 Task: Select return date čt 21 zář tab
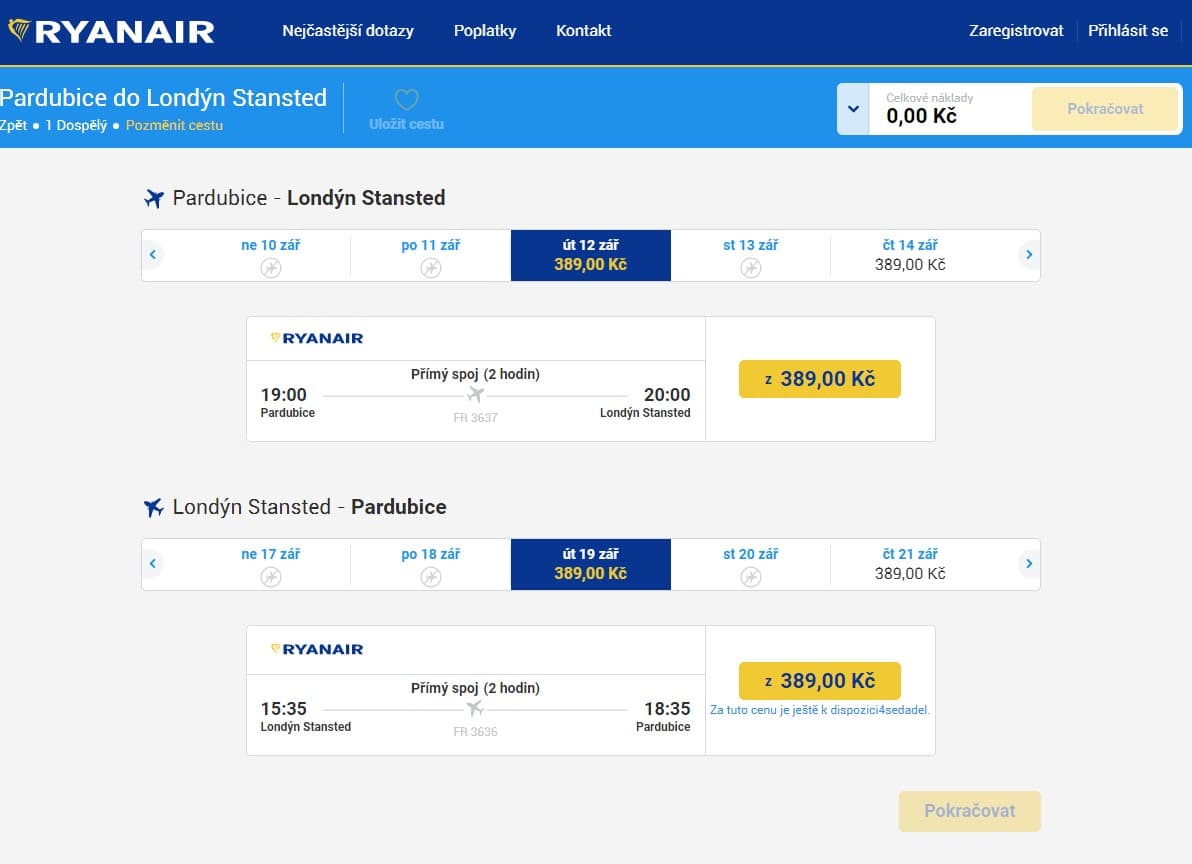[x=910, y=565]
